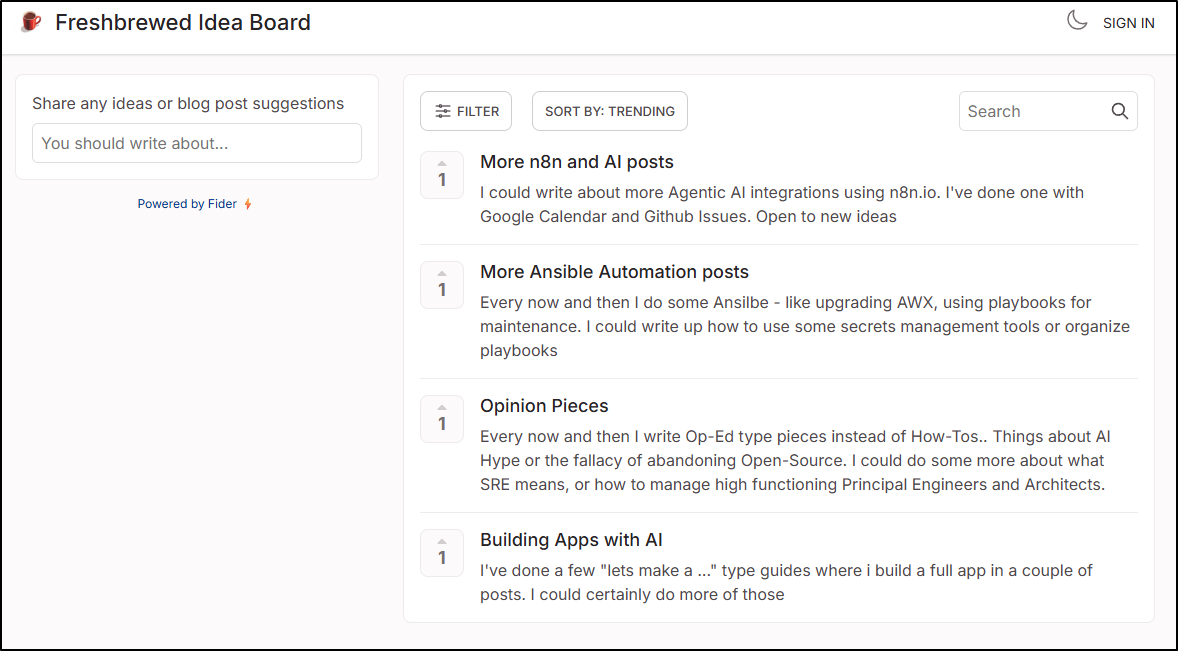The image size is (1178, 651).
Task: Upvote the Opinion Pieces idea
Action: (442, 419)
